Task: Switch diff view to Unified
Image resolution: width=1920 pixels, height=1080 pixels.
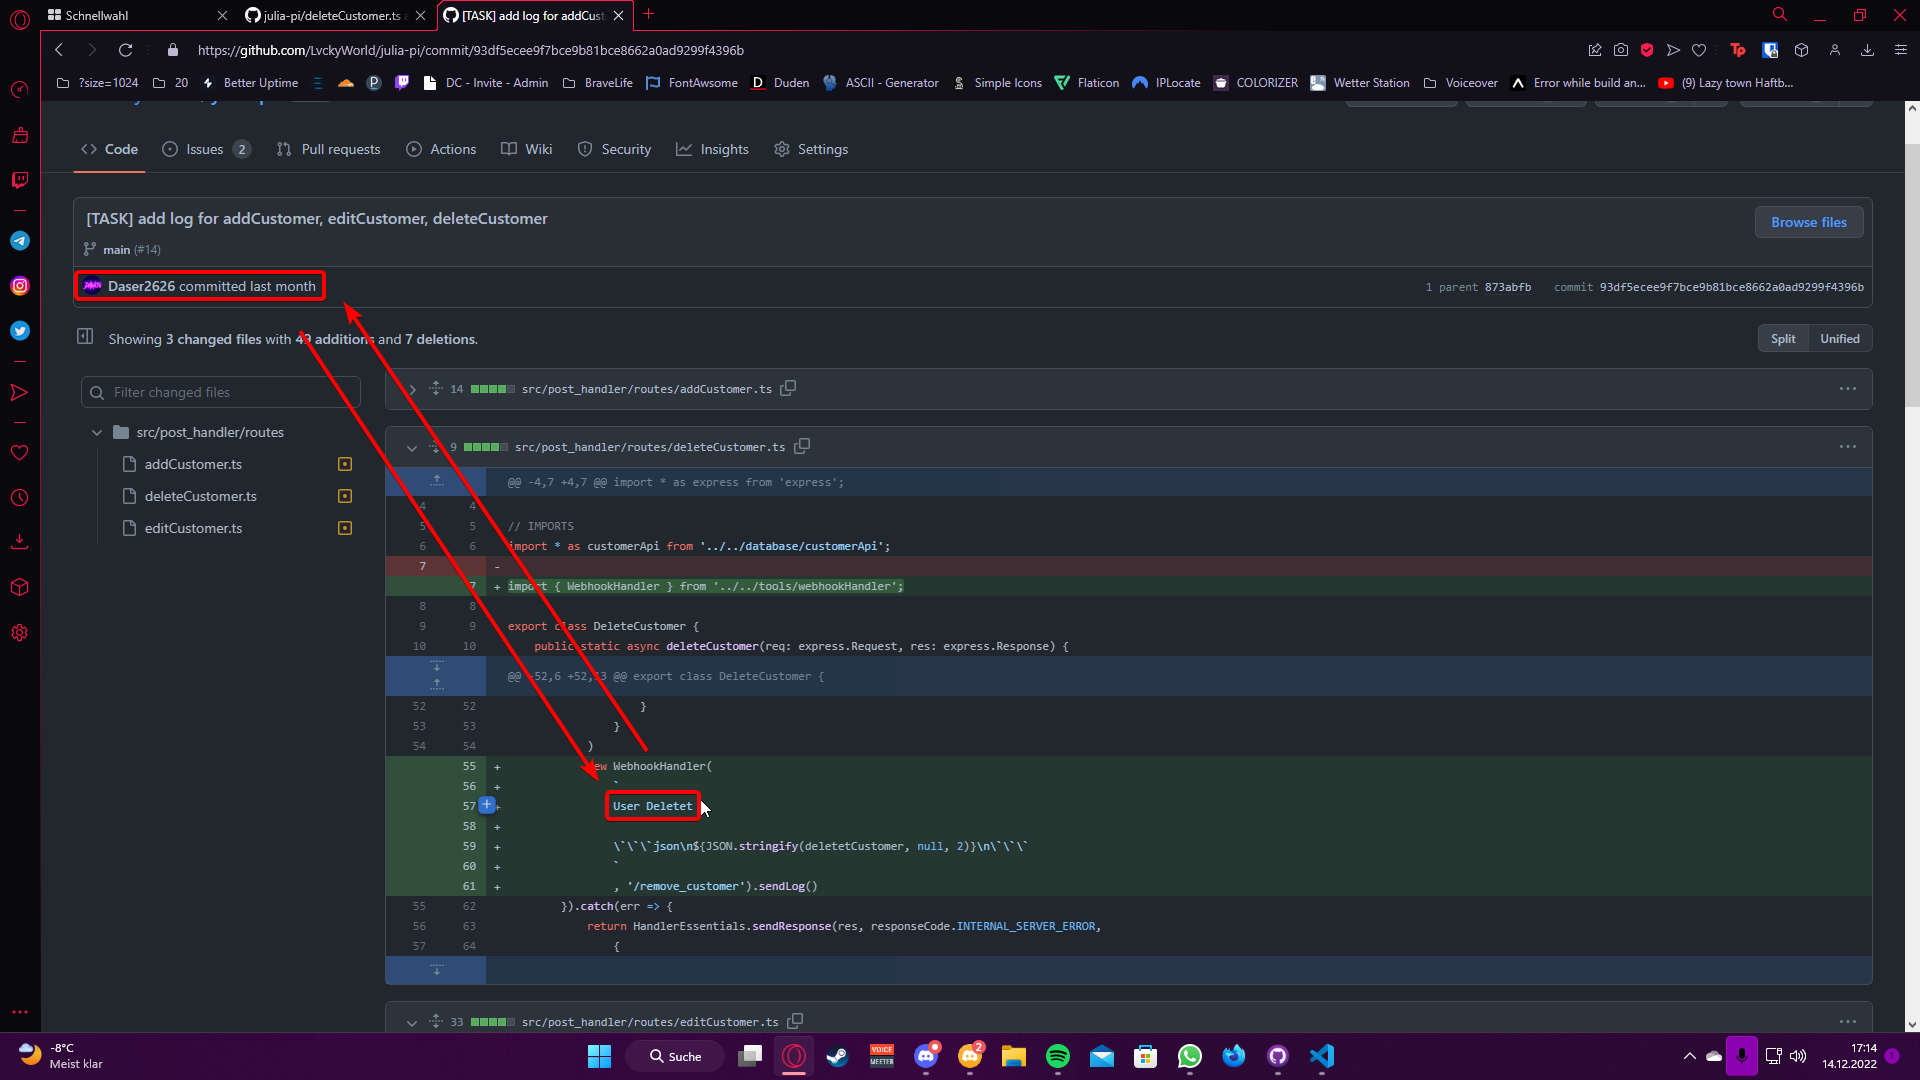Action: 1839,339
